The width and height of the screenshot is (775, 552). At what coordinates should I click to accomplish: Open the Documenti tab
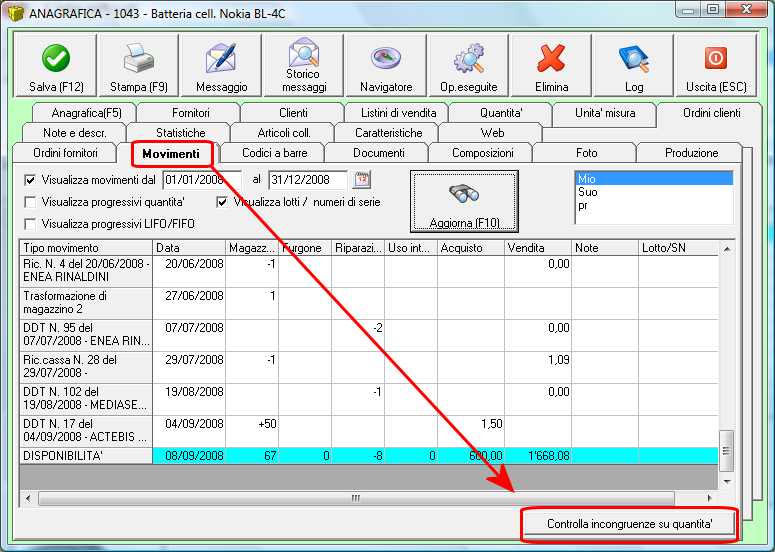tap(379, 153)
